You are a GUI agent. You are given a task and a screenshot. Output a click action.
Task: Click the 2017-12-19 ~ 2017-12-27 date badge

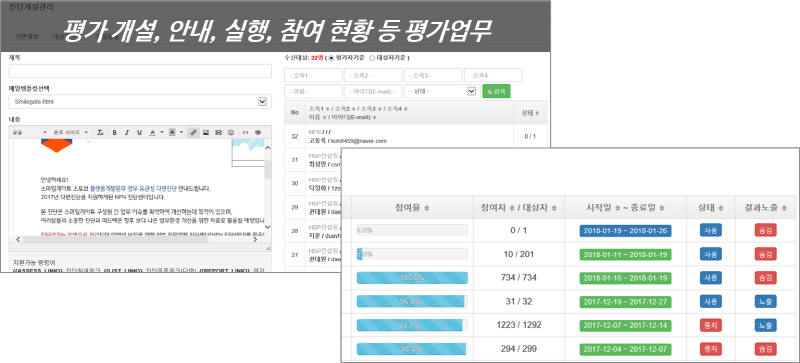[x=626, y=302]
